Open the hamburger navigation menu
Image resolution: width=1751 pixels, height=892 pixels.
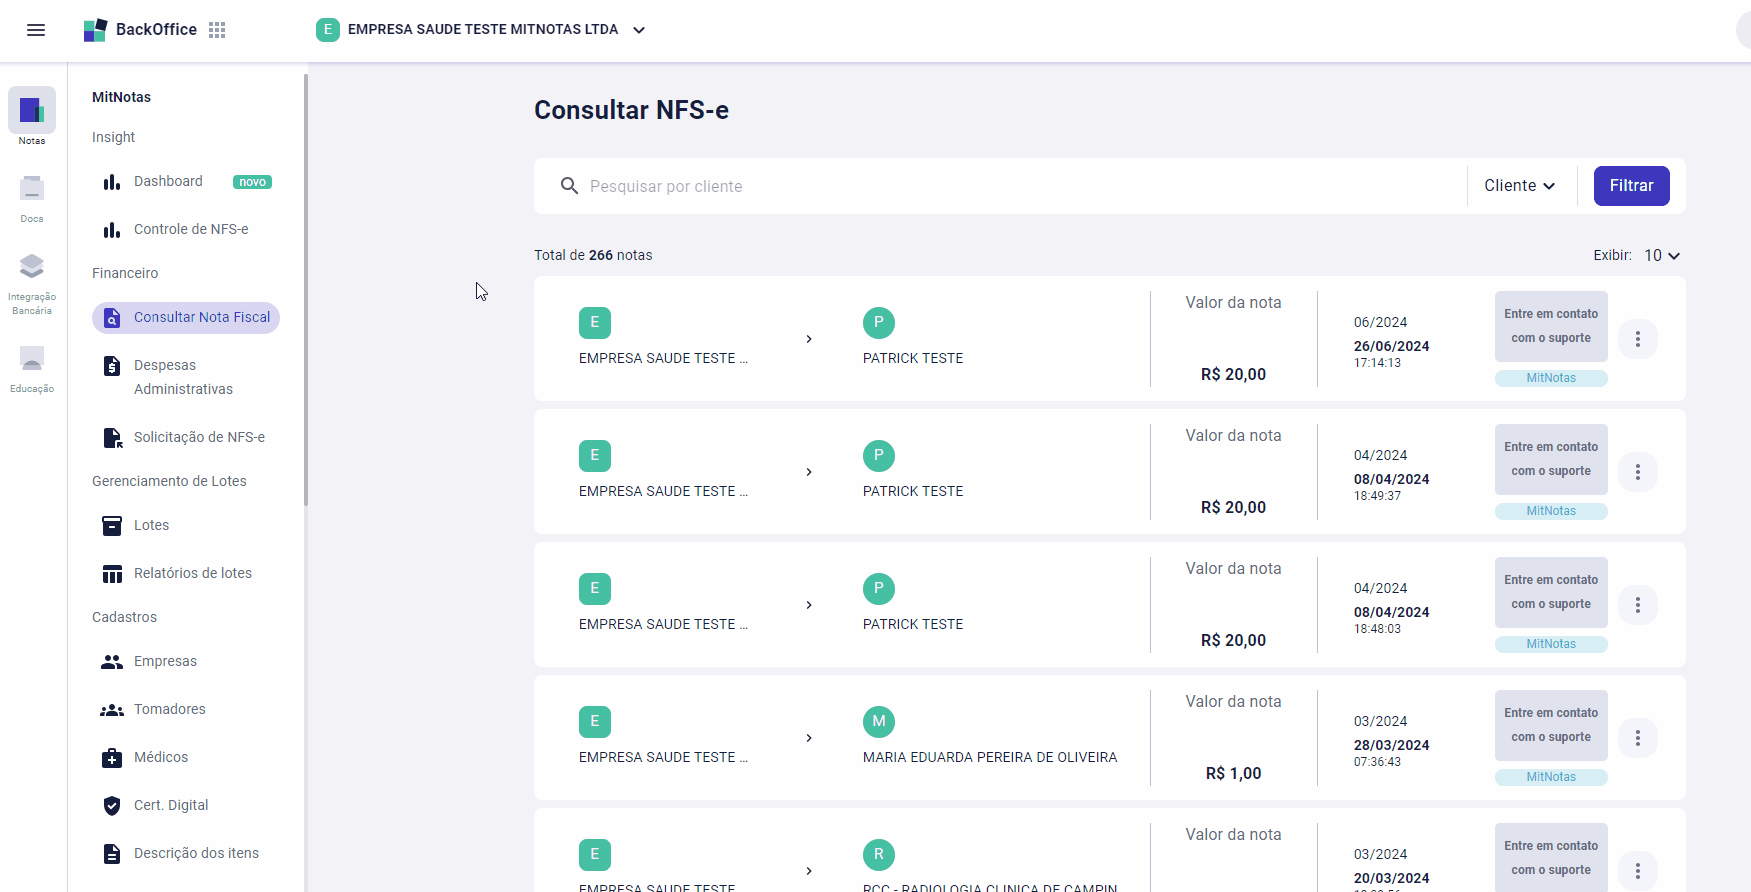point(36,30)
